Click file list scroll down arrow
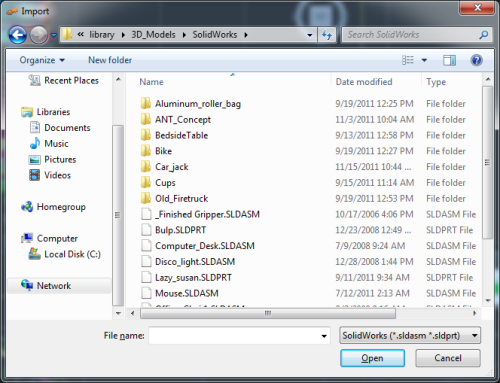The height and width of the screenshot is (383, 500). click(488, 301)
